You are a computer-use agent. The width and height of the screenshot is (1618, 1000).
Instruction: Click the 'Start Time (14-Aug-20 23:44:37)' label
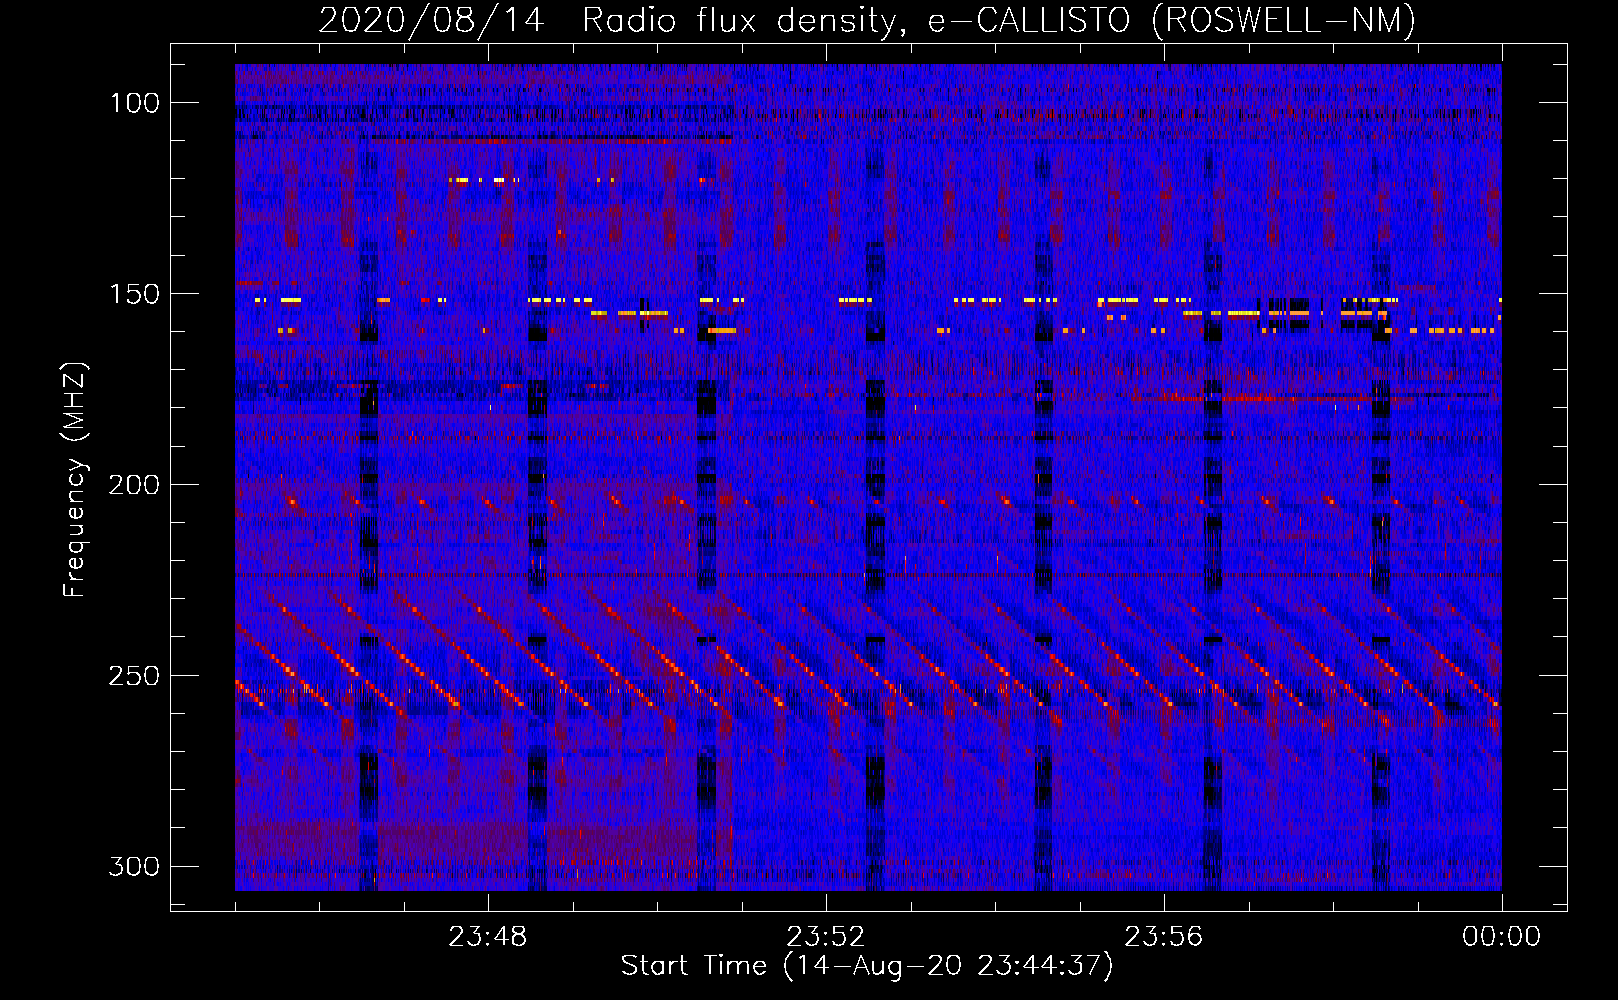coord(867,966)
